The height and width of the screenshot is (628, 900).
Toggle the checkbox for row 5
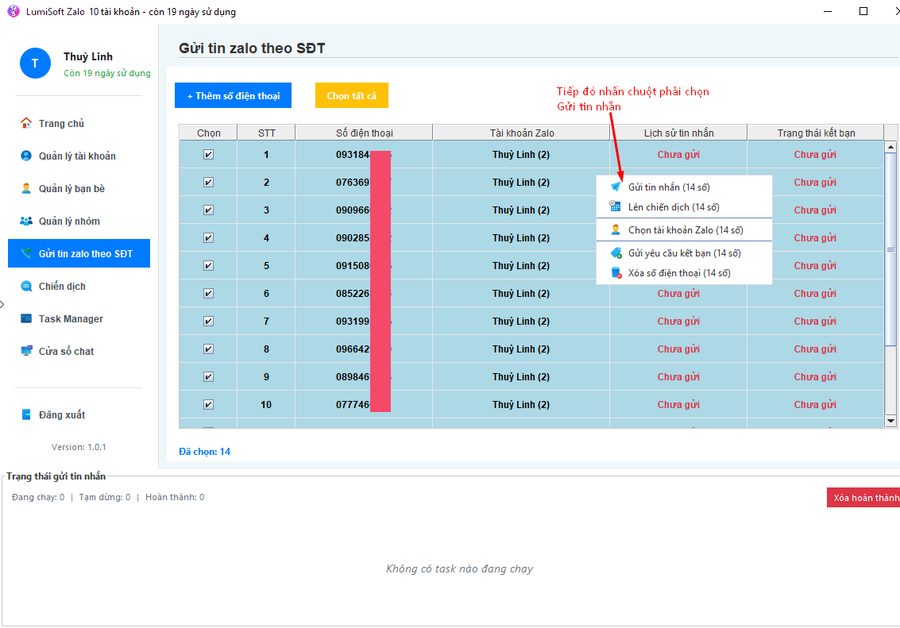pos(208,266)
